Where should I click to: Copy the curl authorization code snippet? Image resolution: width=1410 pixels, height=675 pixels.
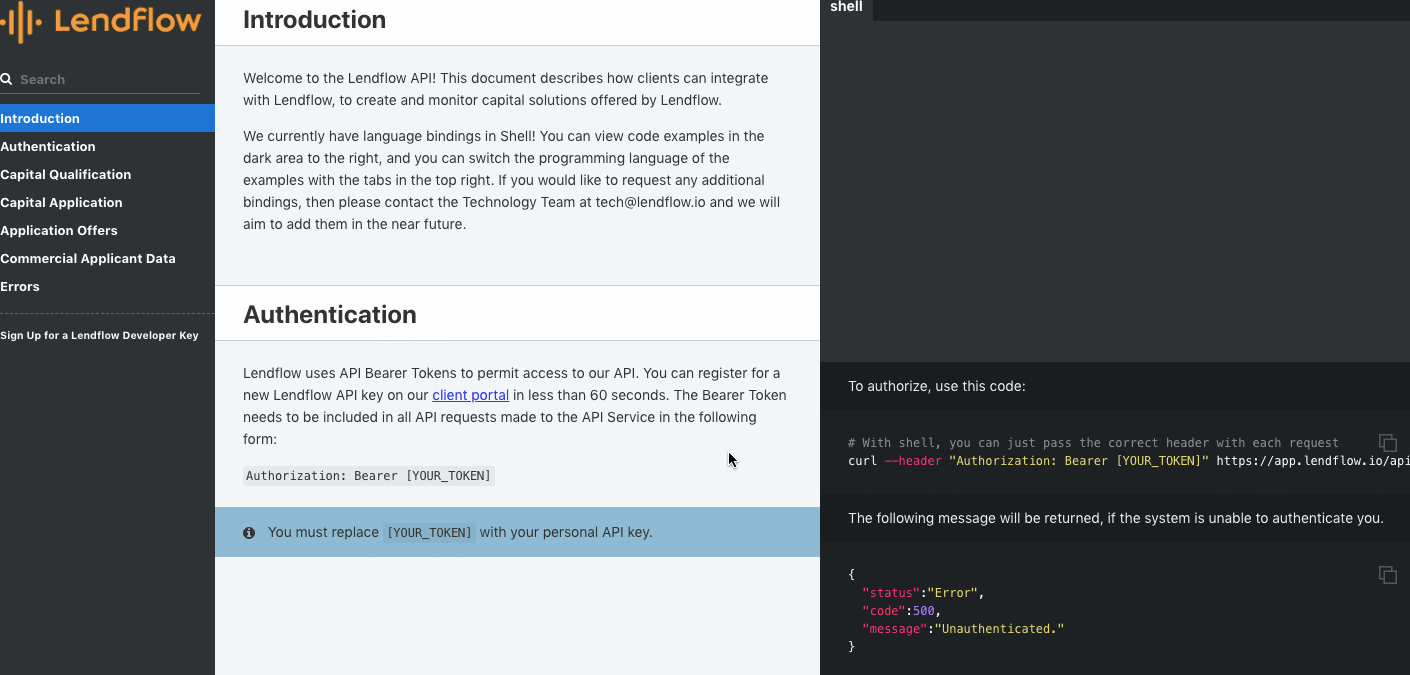pos(1388,442)
